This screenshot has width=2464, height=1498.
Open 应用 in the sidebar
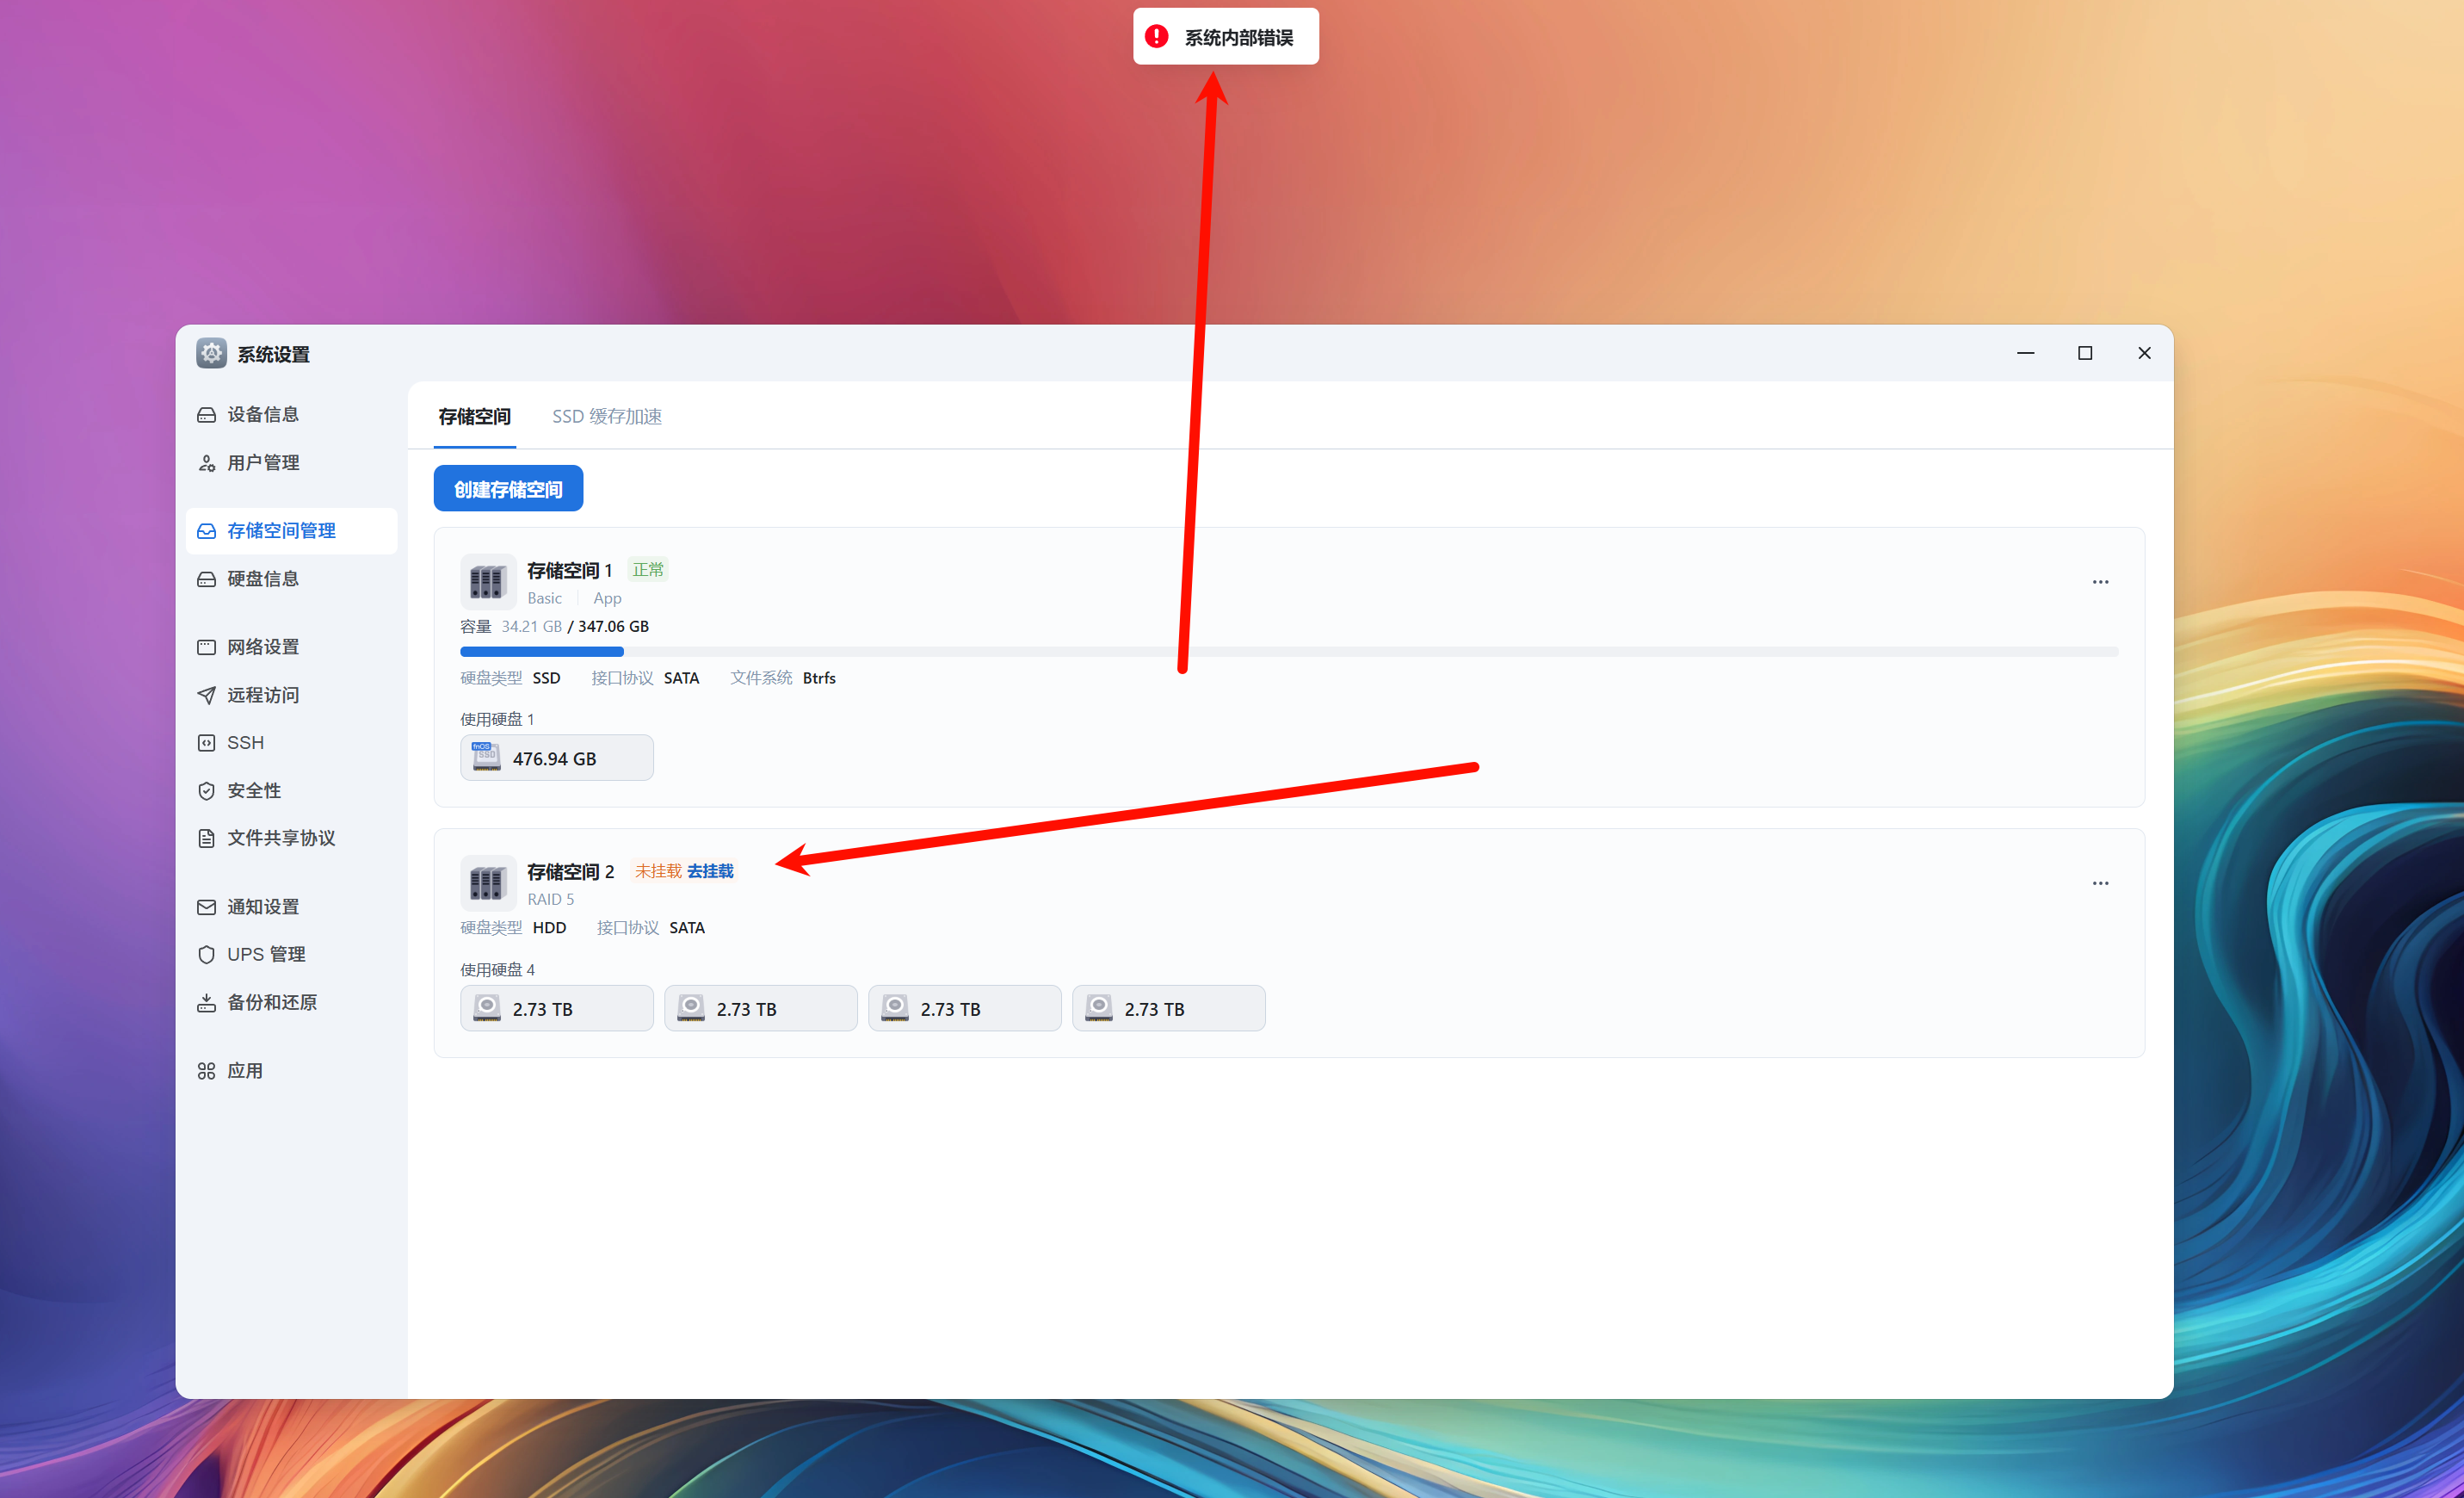tap(245, 1070)
